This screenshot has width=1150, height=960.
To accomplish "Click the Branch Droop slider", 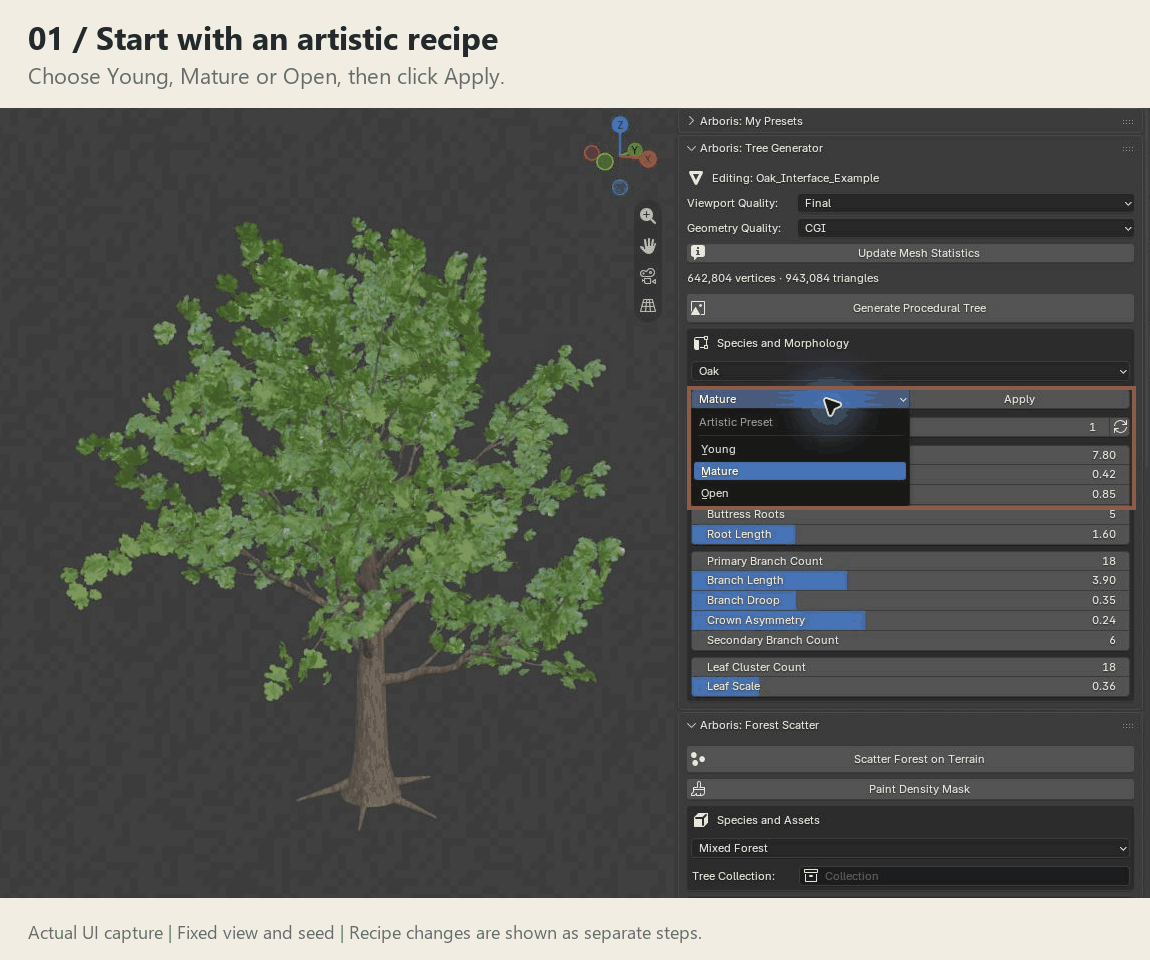I will 910,600.
